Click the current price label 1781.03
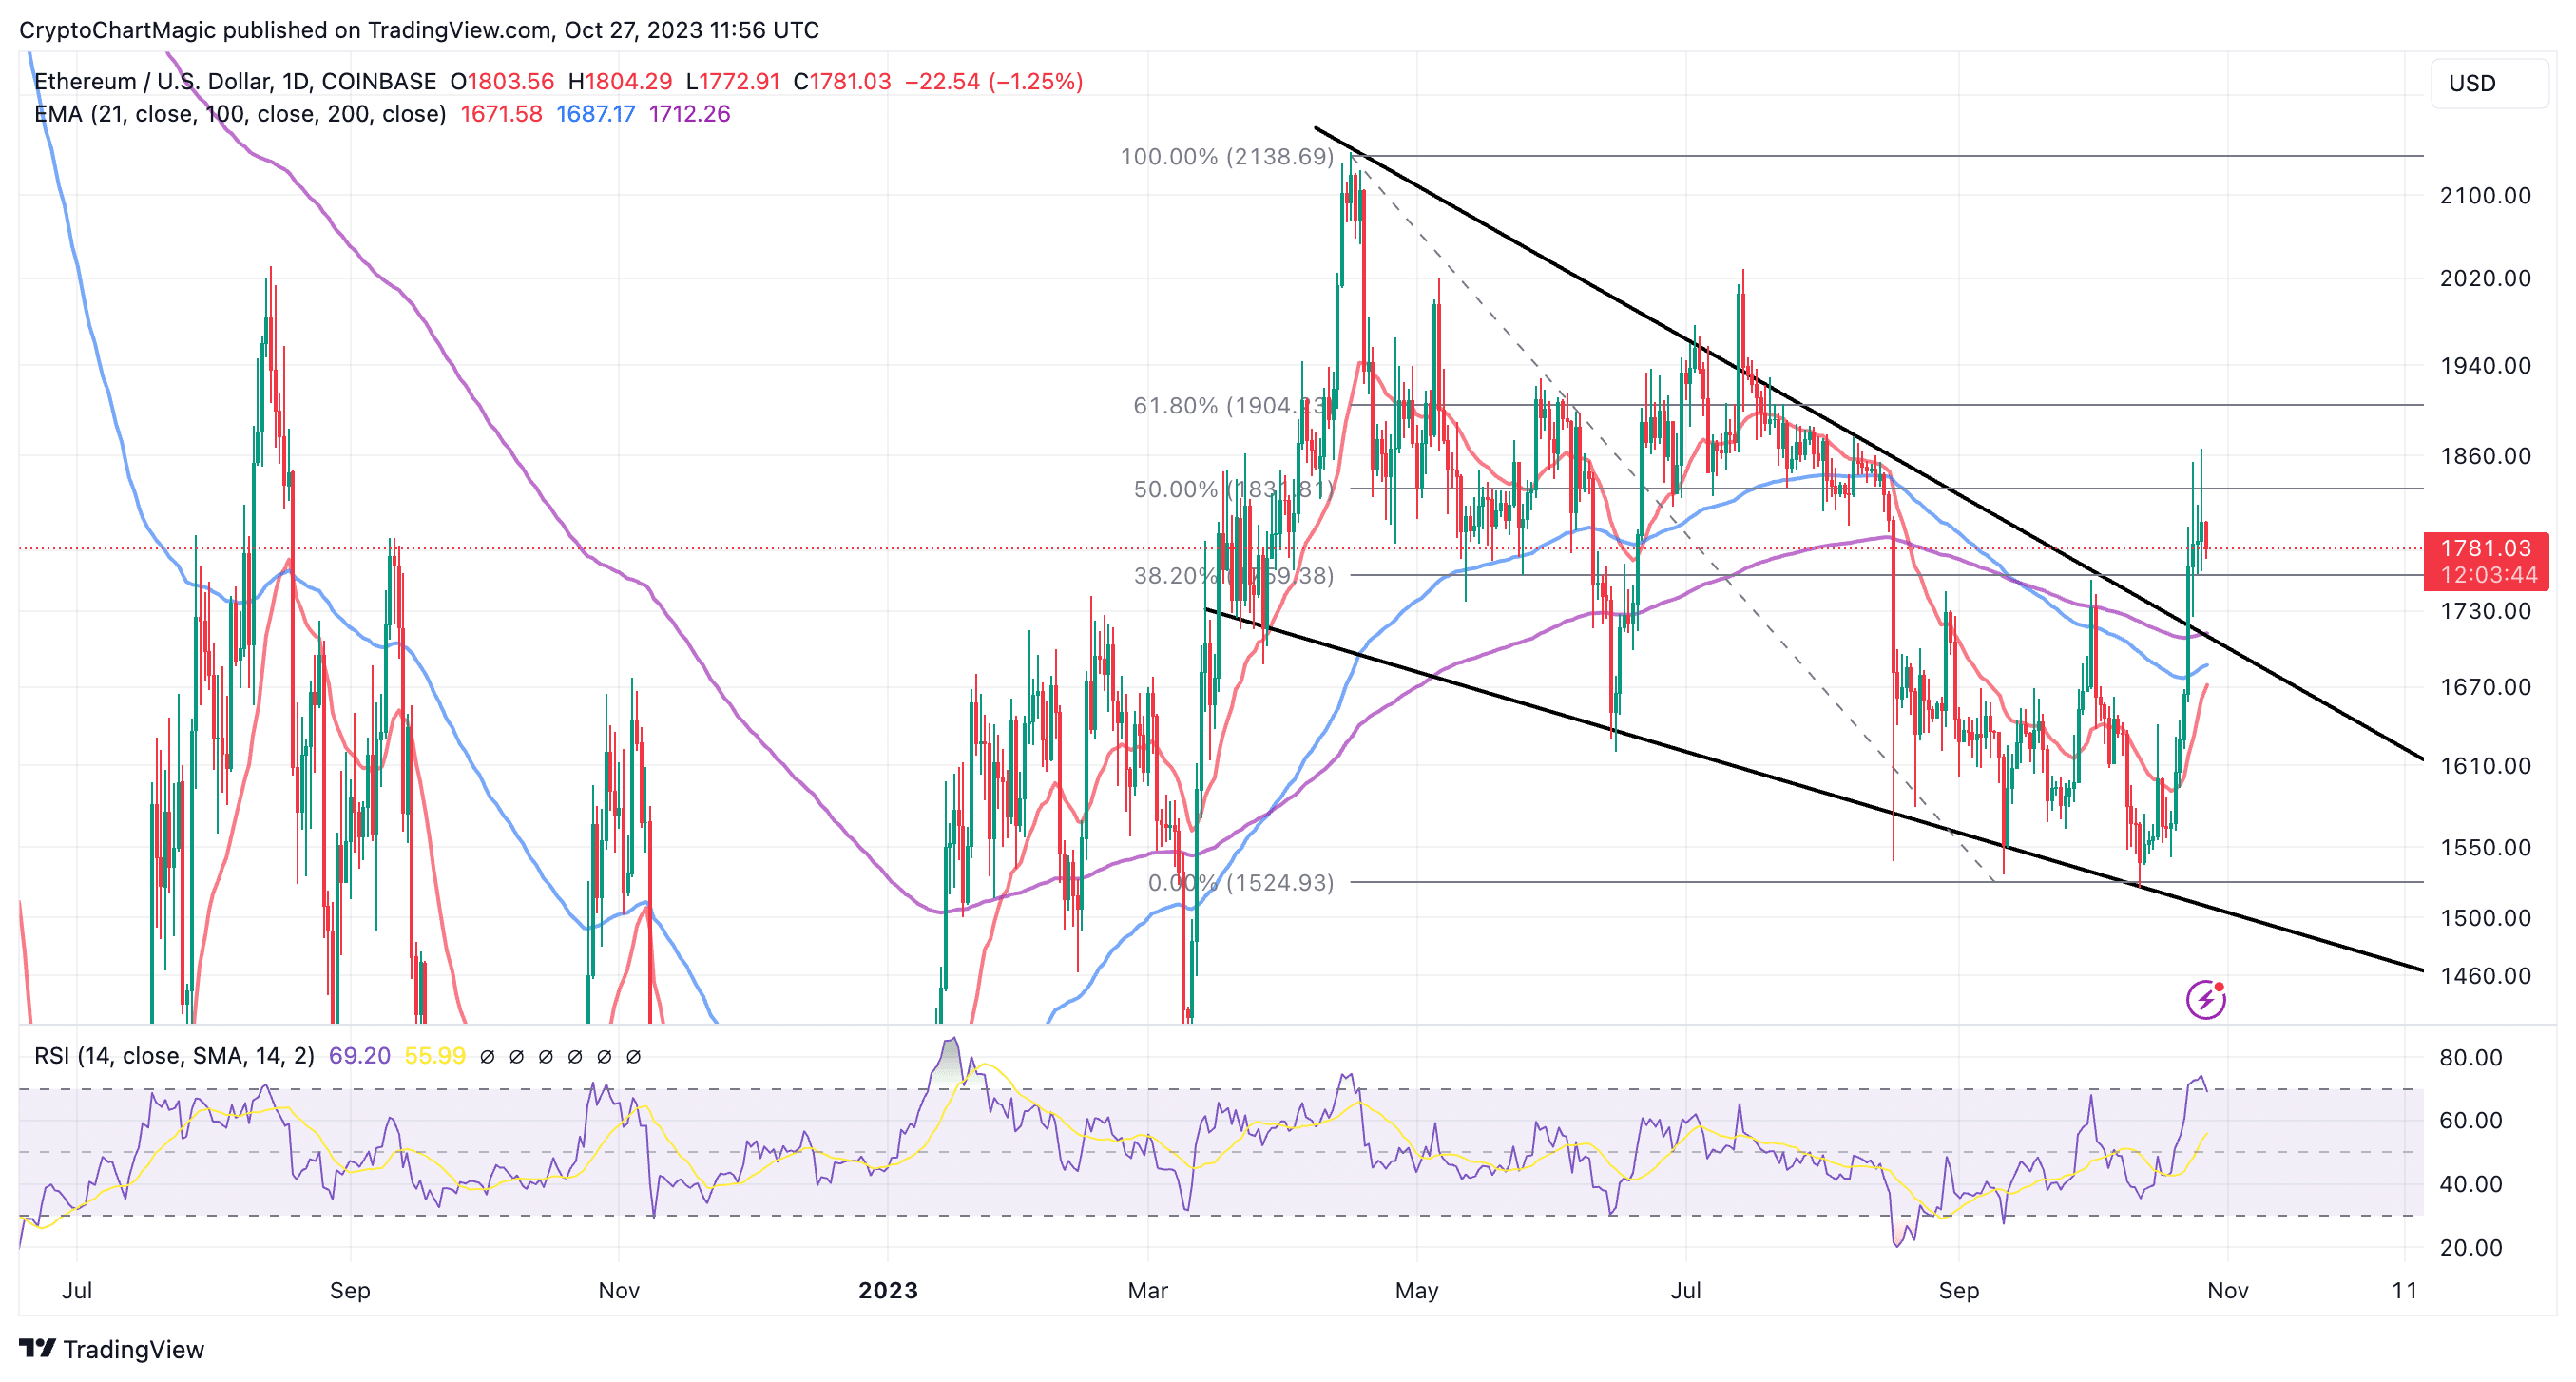The width and height of the screenshot is (2576, 1382). (x=2486, y=548)
